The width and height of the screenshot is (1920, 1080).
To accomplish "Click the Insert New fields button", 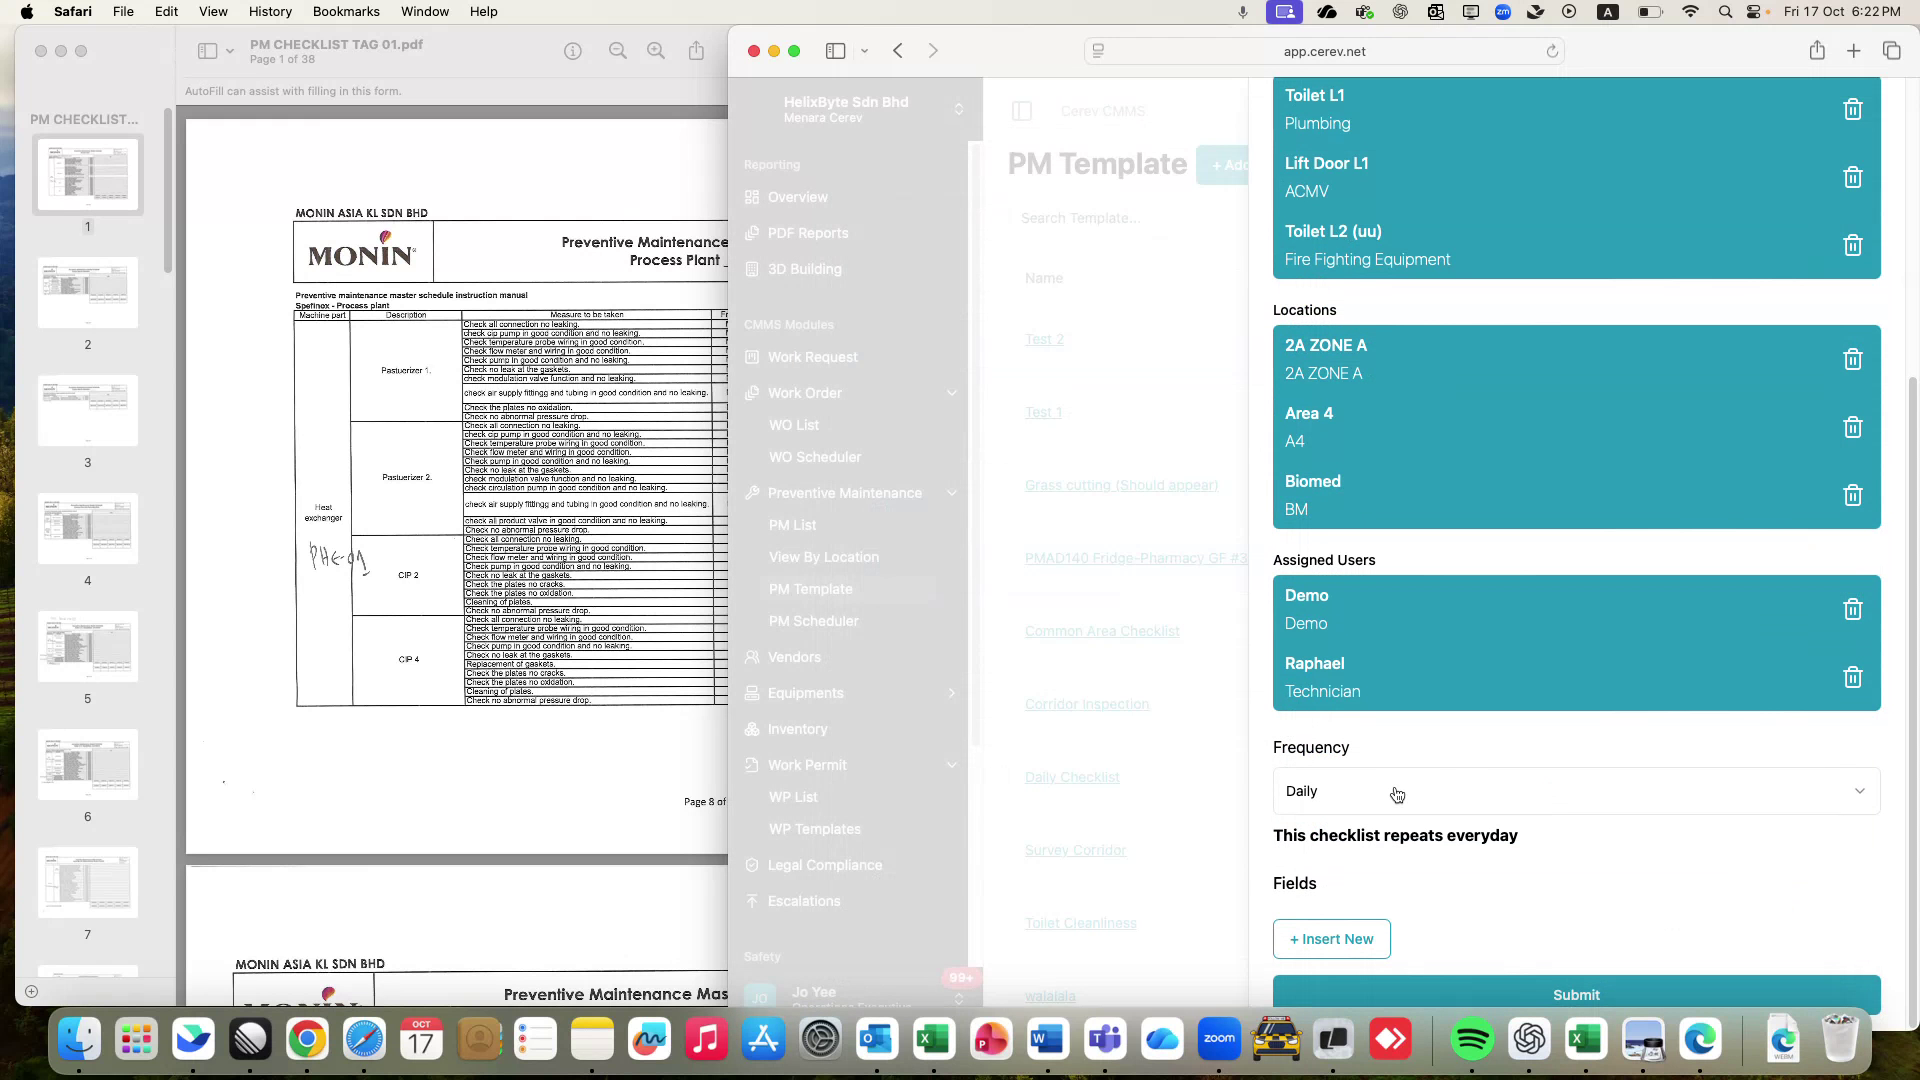I will (1331, 939).
